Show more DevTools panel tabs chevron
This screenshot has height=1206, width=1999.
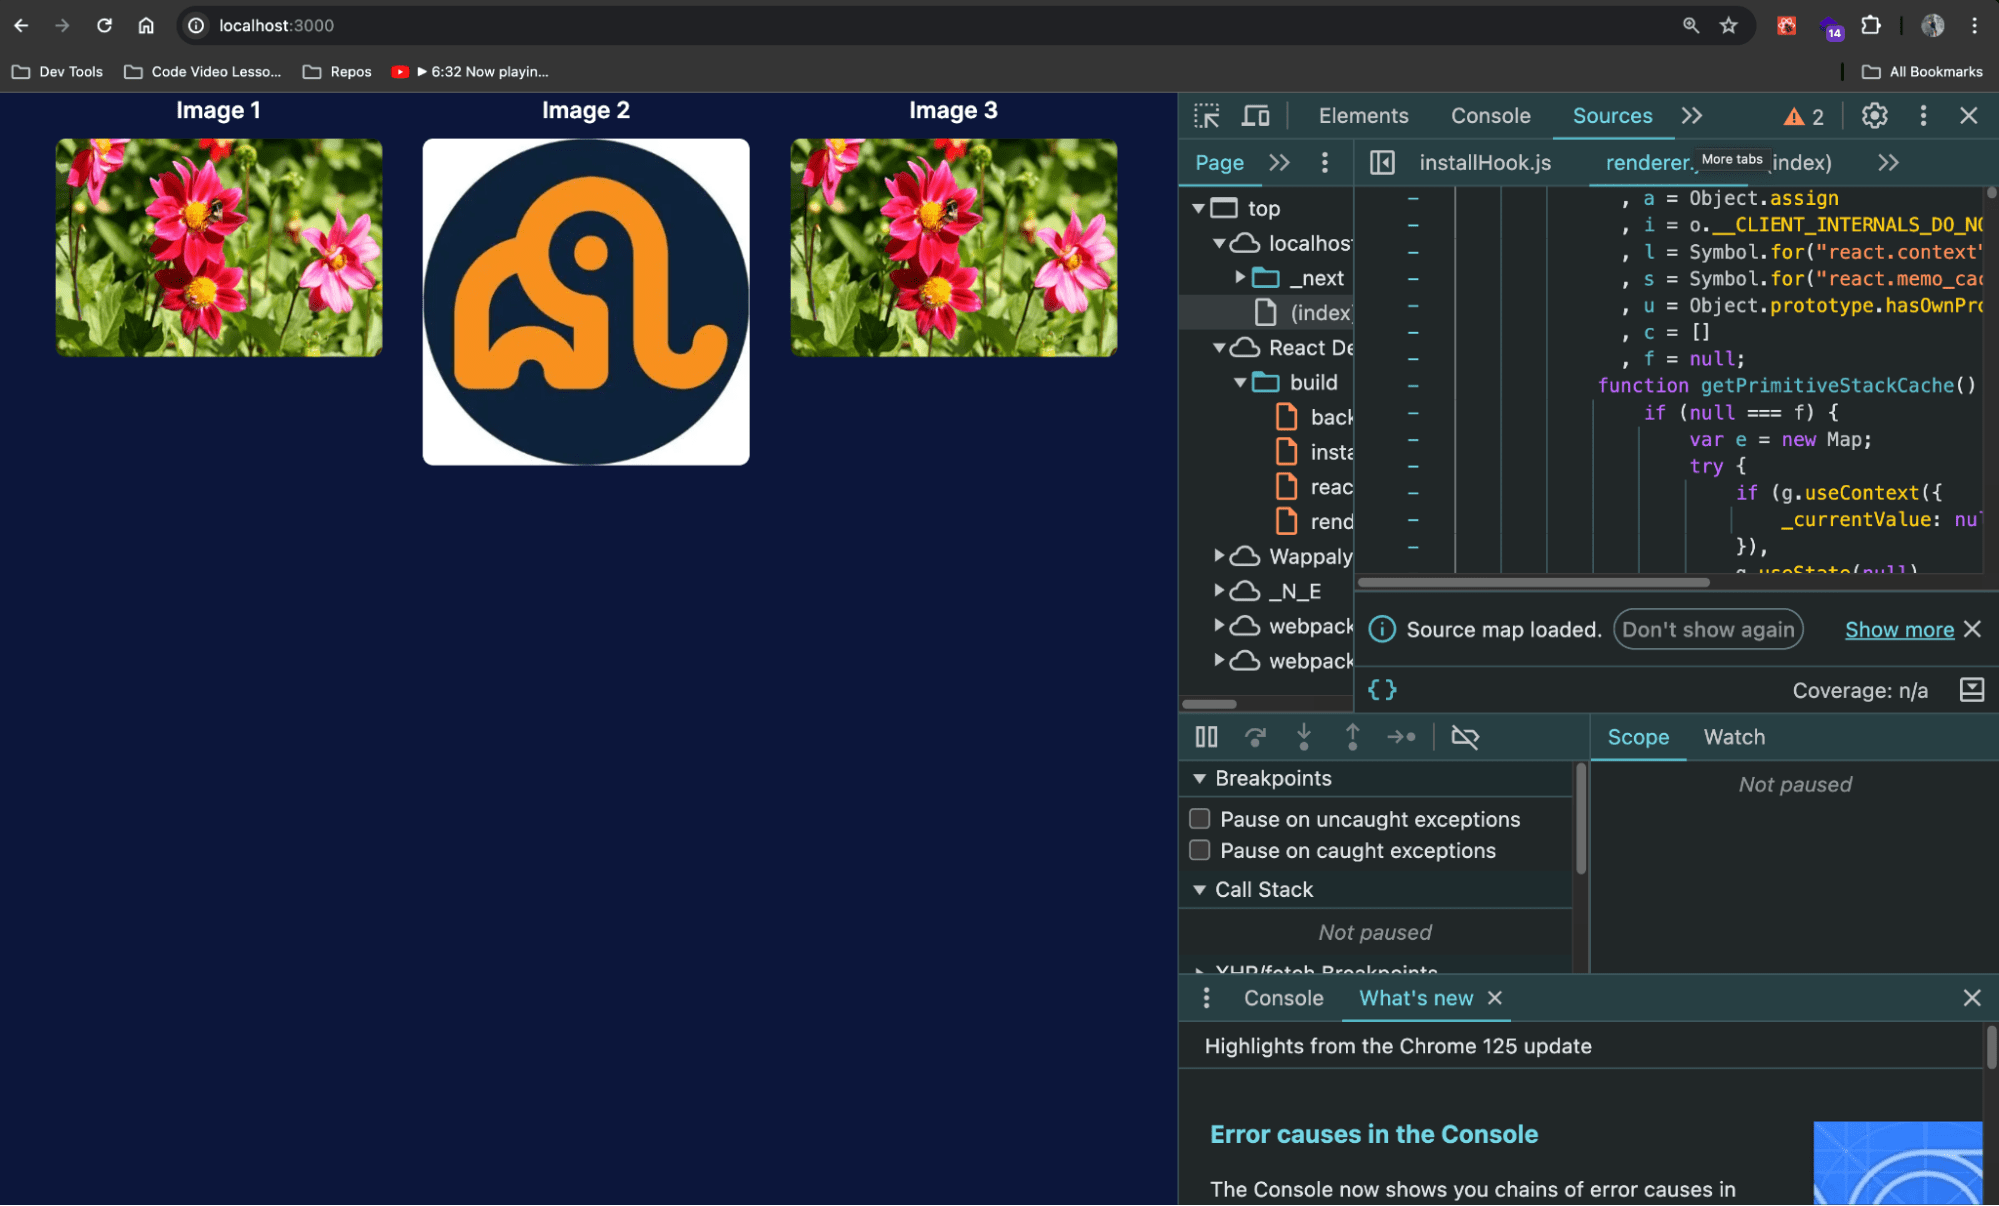[x=1692, y=116]
